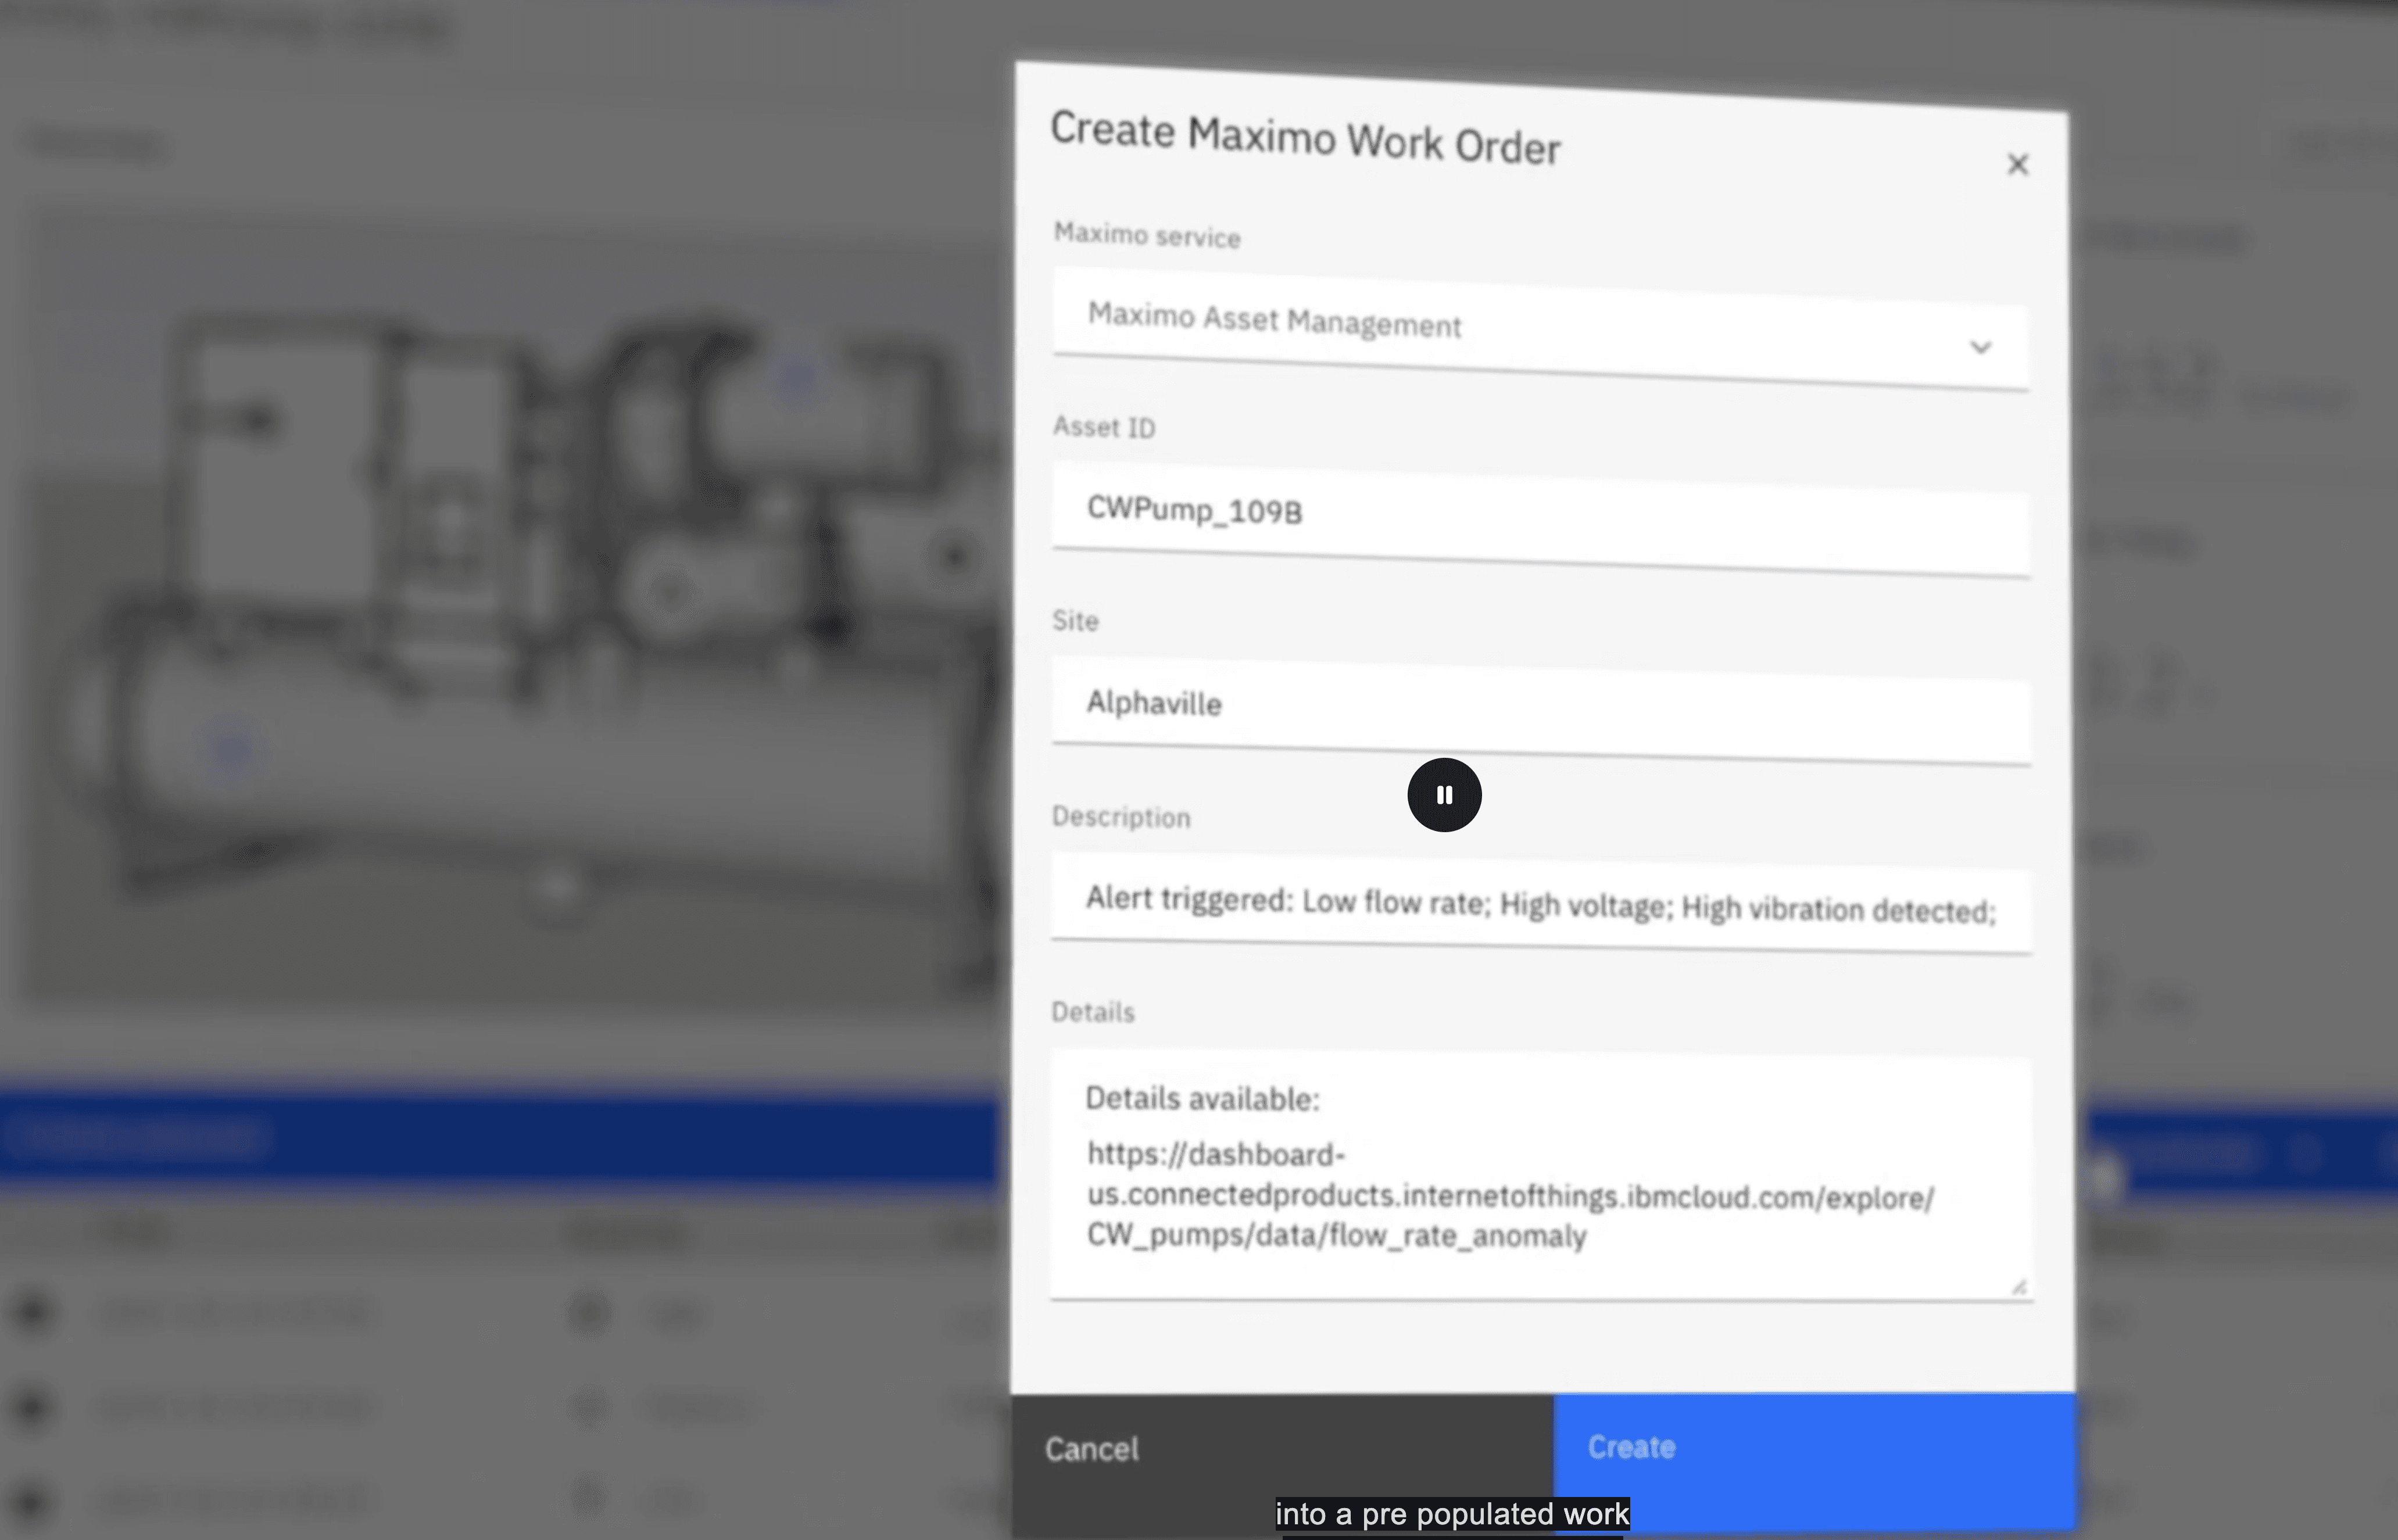Click the Site label text
The width and height of the screenshot is (2398, 1540).
(x=1075, y=621)
